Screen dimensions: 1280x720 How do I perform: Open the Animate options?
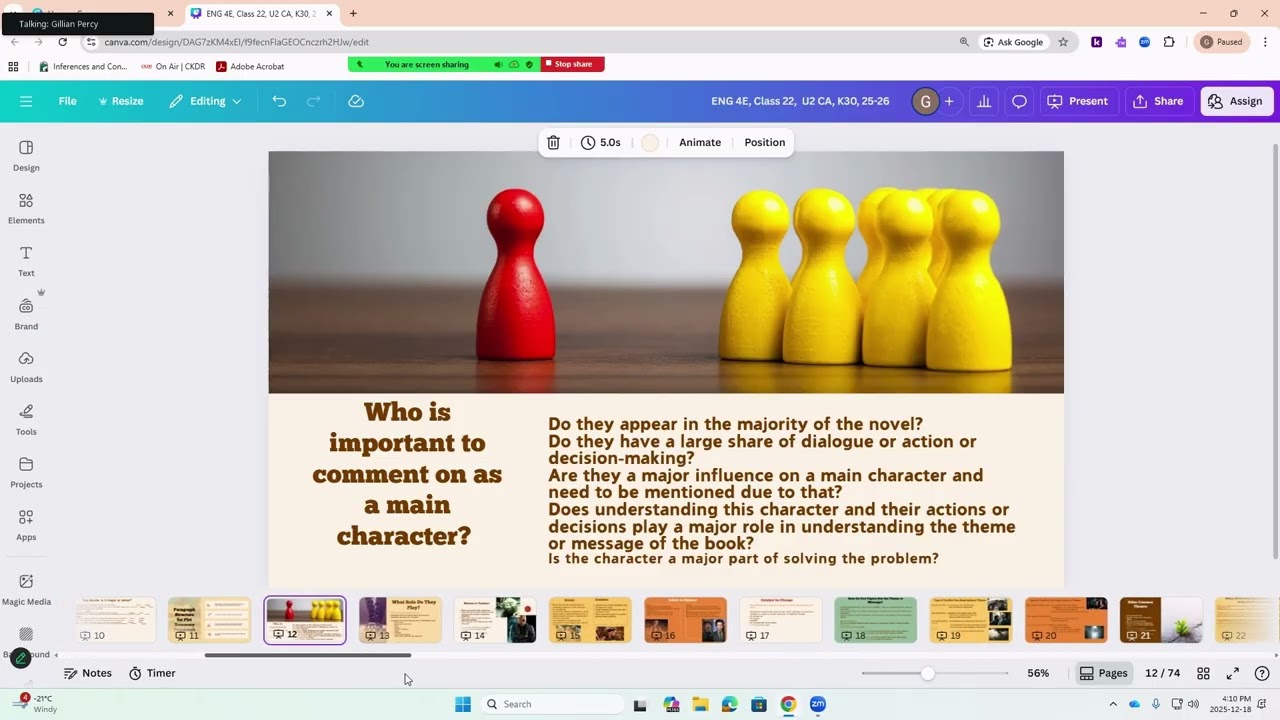click(700, 142)
